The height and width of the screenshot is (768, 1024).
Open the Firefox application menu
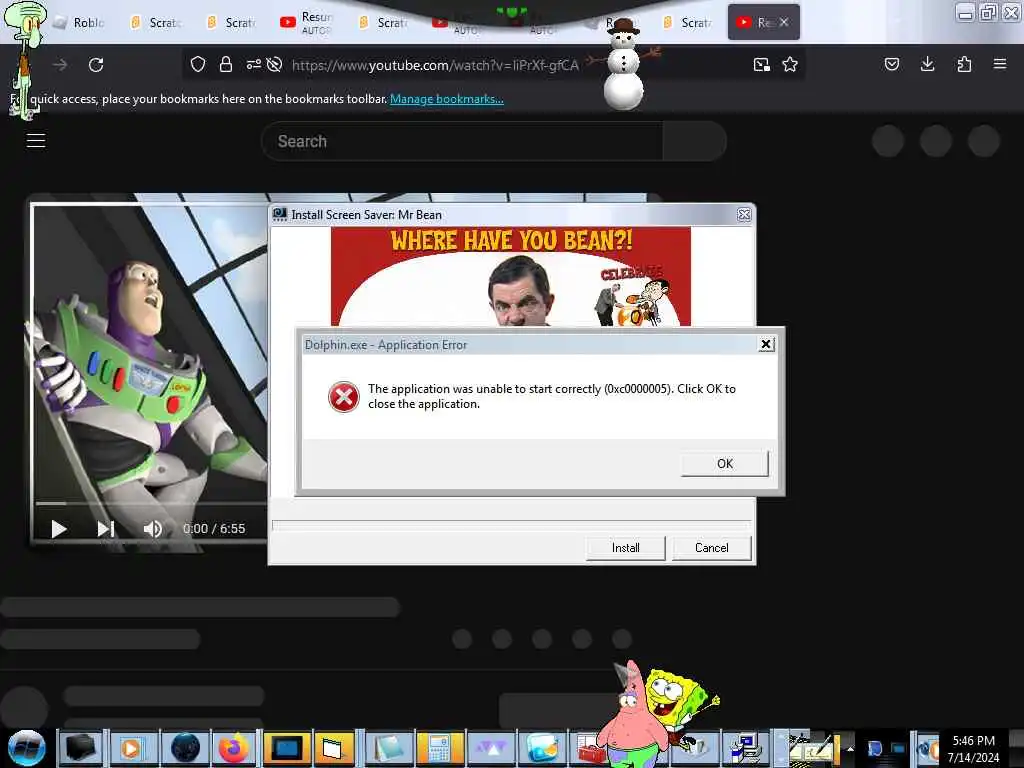coord(1000,64)
